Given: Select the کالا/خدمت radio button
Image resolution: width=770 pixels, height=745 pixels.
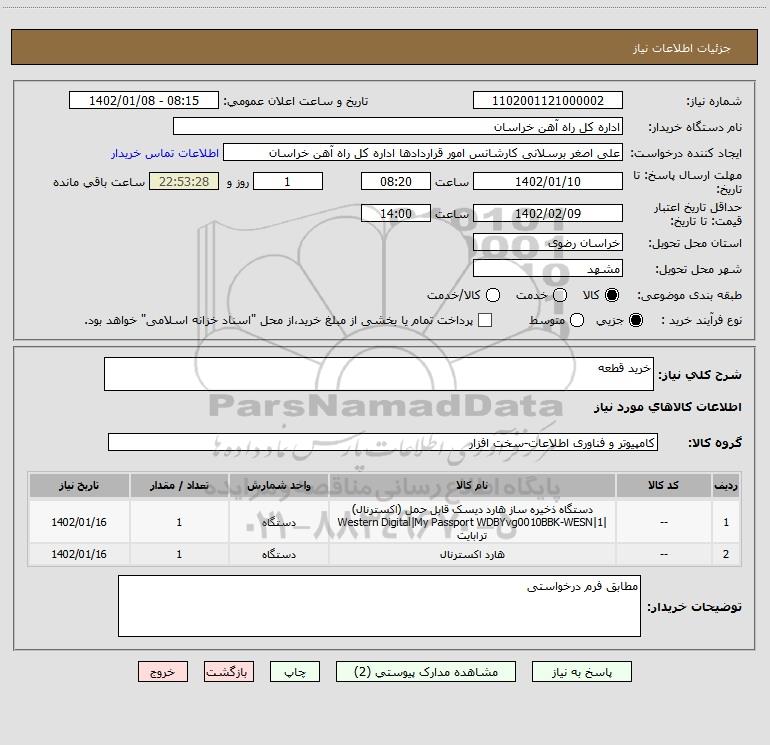Looking at the screenshot, I should pos(493,295).
